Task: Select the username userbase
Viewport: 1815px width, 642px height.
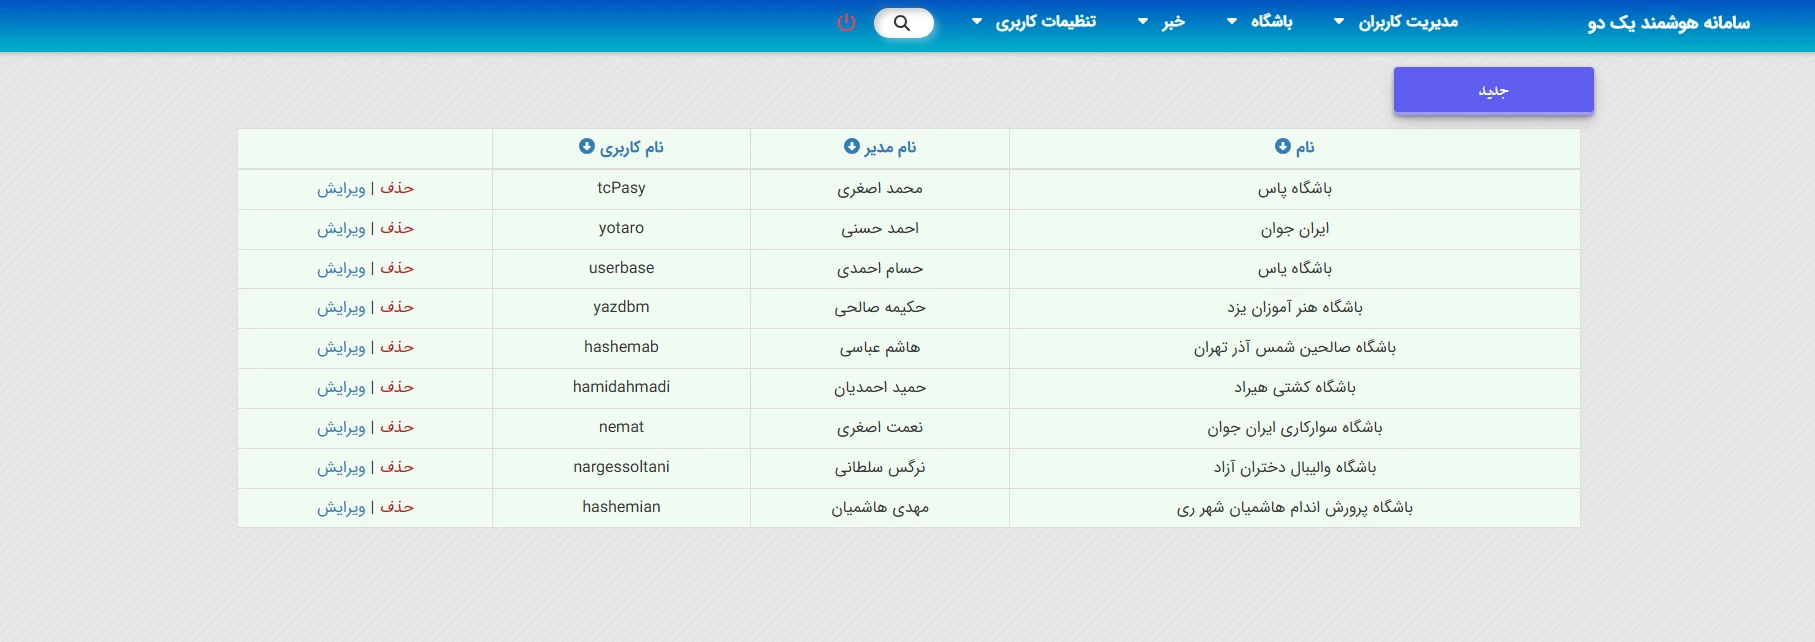Action: click(621, 268)
